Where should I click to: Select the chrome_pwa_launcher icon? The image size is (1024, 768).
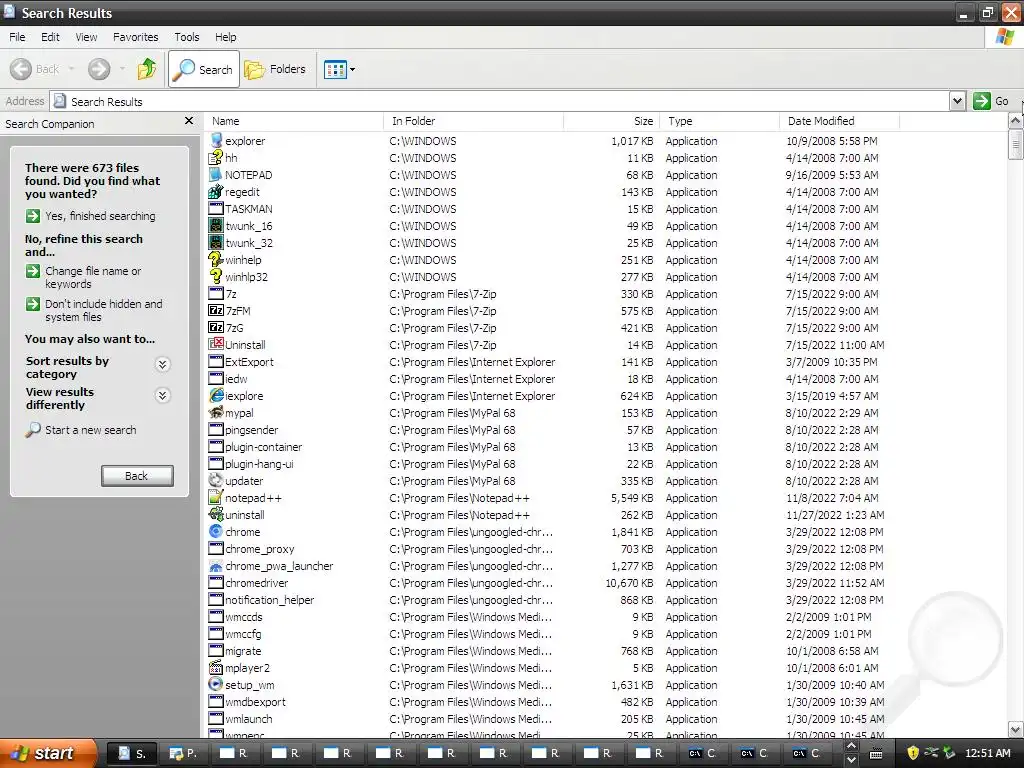(216, 566)
